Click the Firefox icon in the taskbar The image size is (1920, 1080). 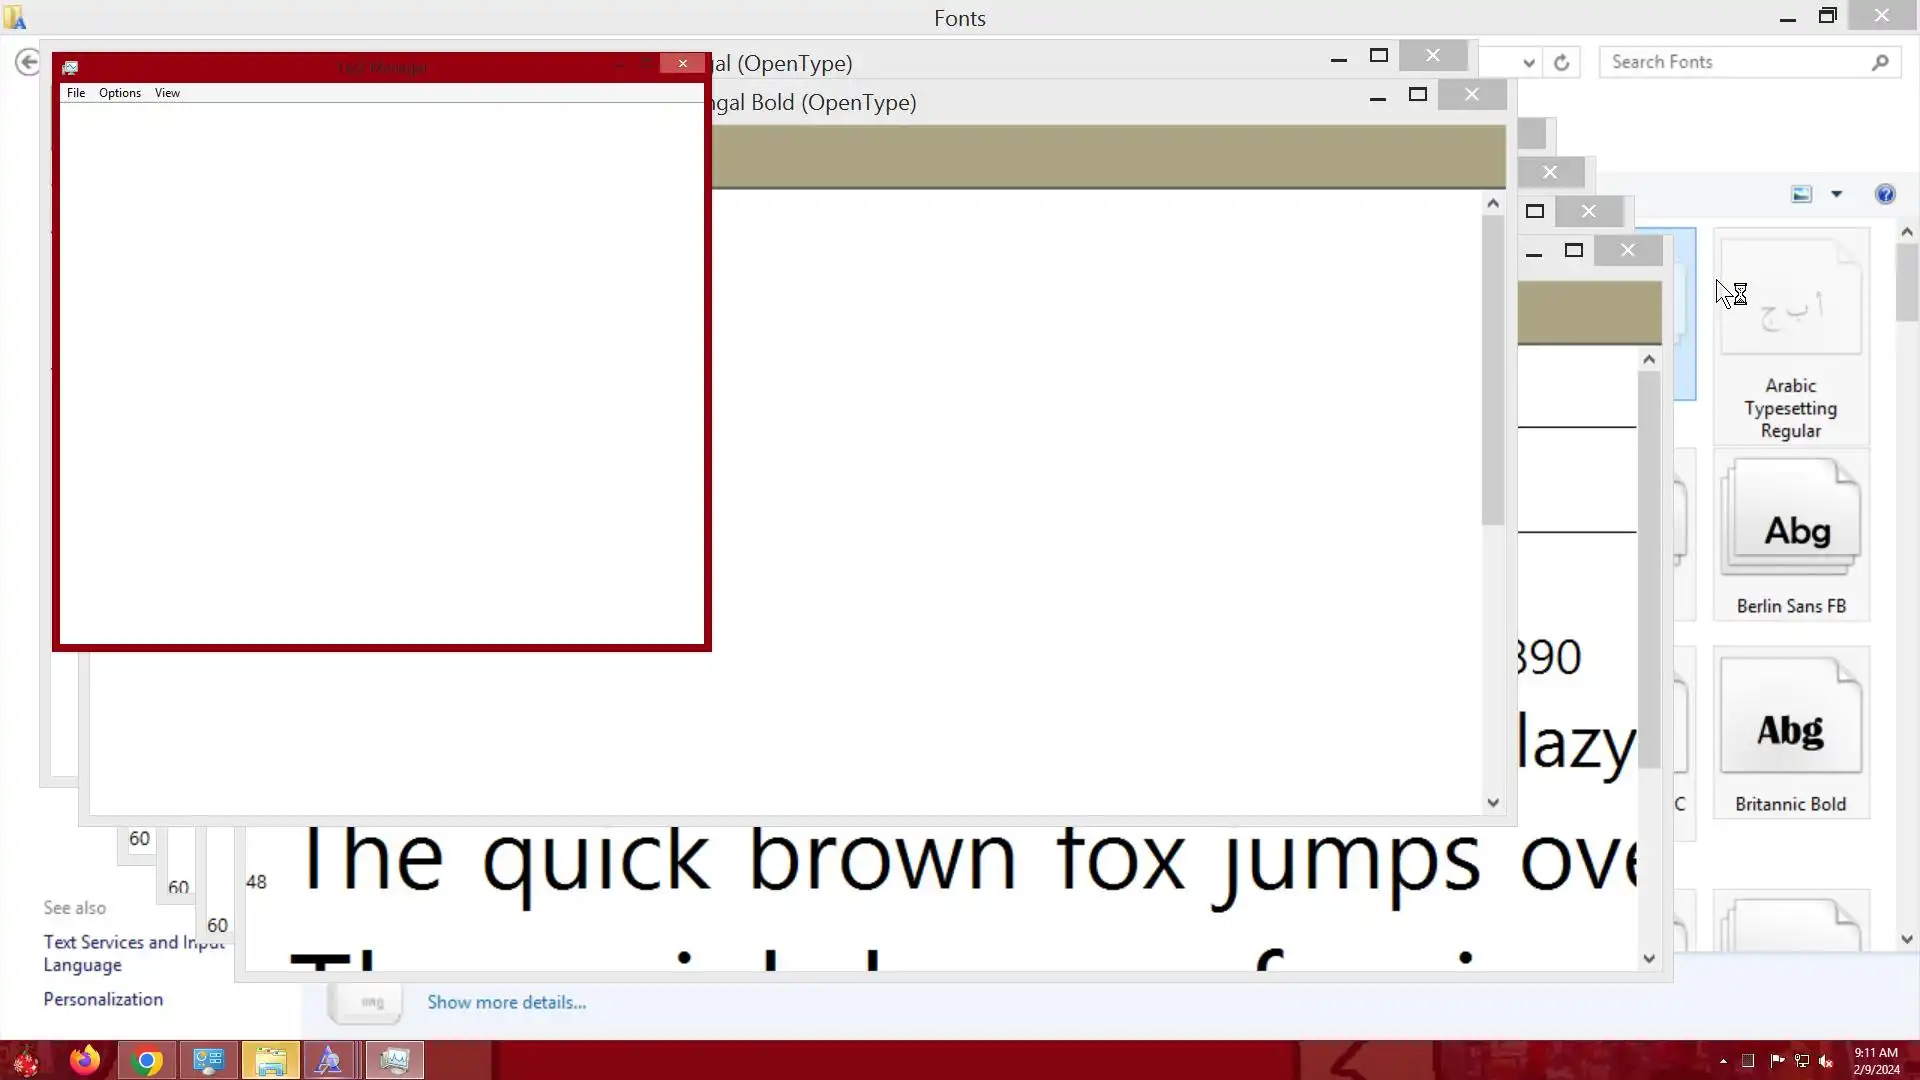[x=85, y=1060]
